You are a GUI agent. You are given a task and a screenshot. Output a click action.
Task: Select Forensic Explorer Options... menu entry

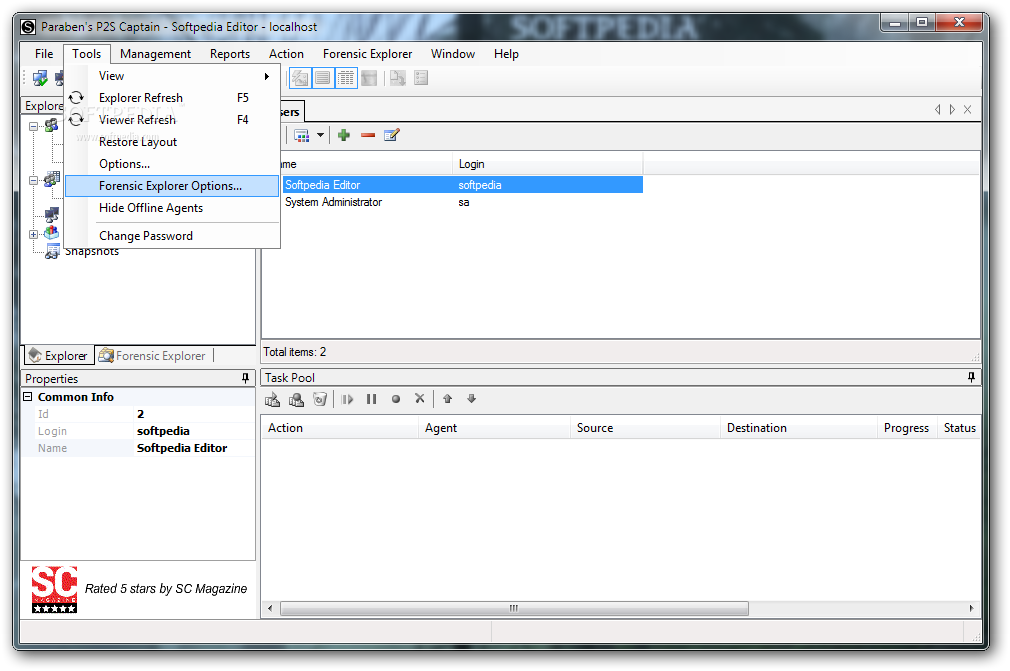coord(172,186)
